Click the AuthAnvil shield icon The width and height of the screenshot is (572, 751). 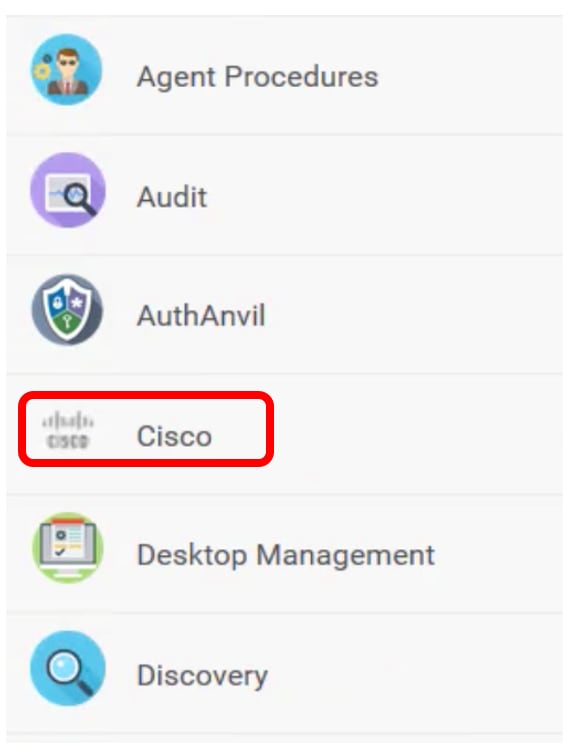click(x=67, y=309)
